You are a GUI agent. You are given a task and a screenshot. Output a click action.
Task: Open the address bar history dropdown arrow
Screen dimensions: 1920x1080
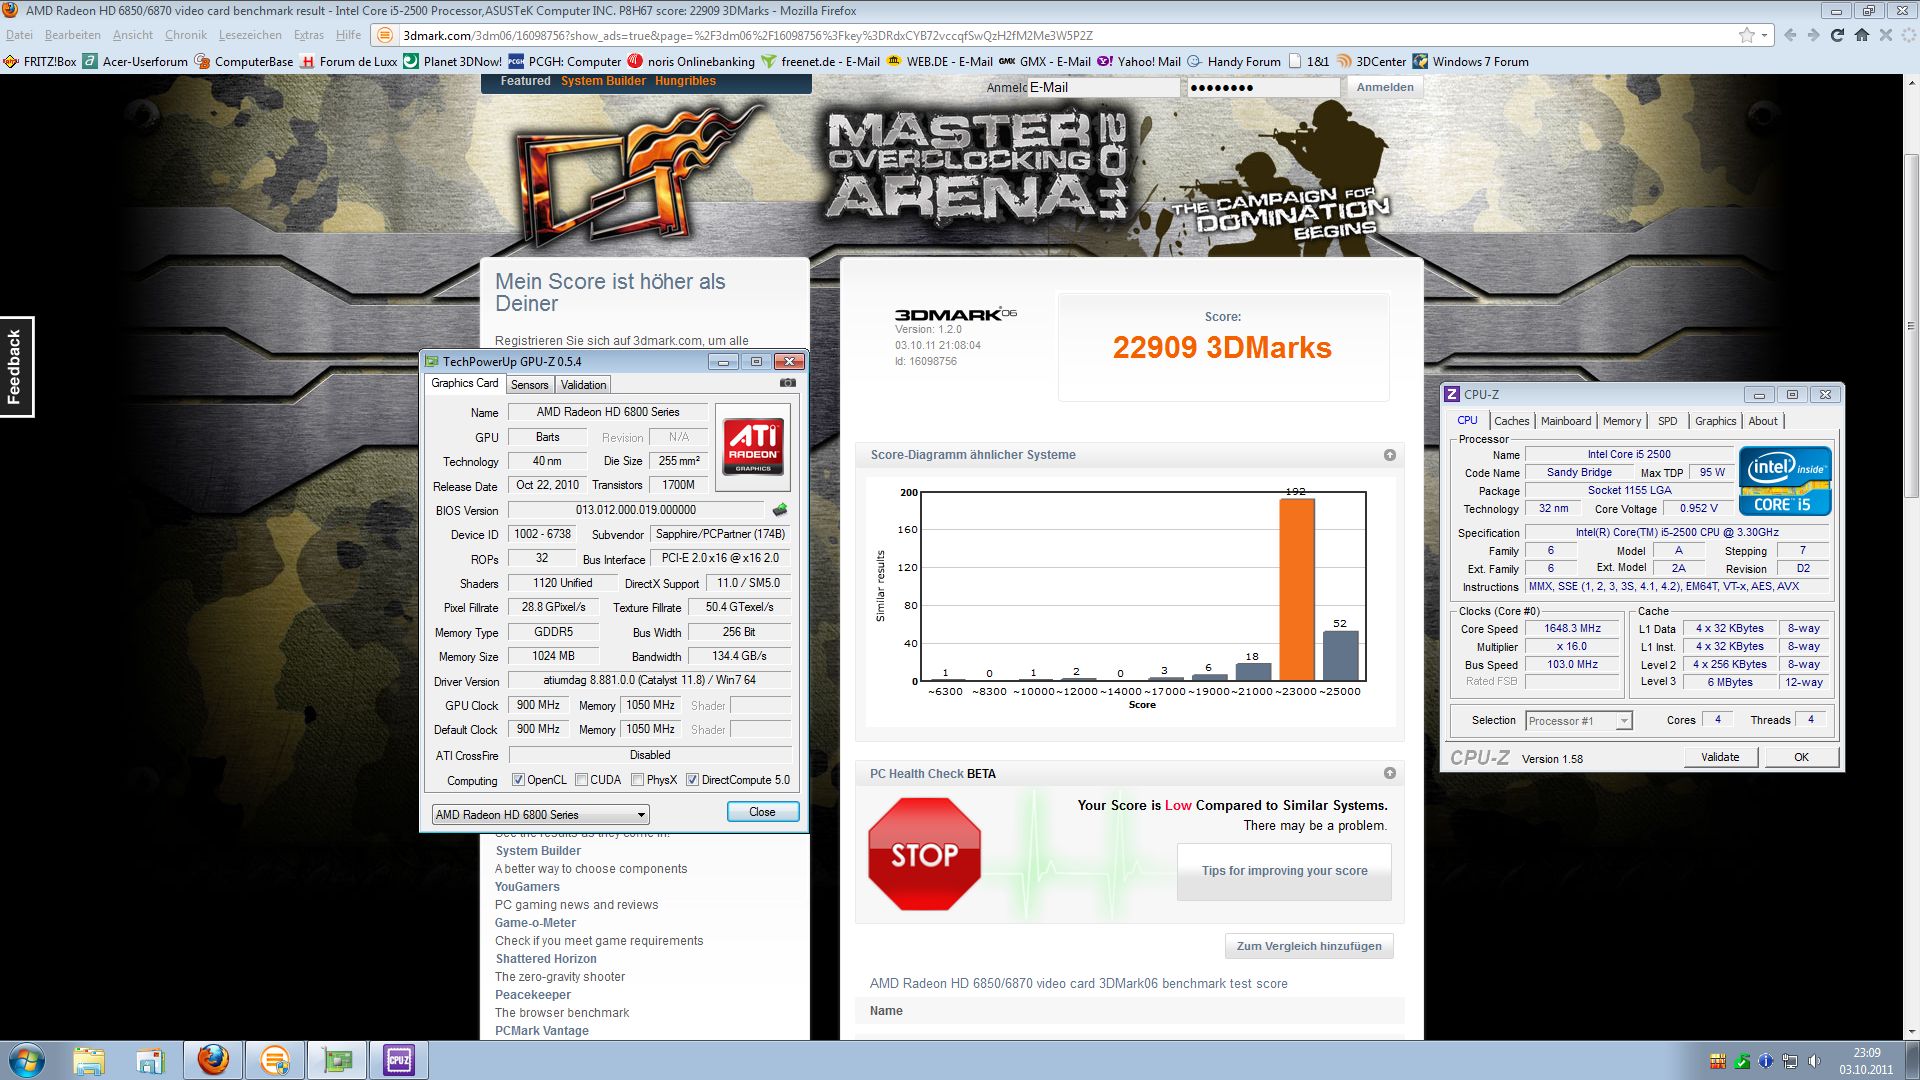click(1765, 35)
